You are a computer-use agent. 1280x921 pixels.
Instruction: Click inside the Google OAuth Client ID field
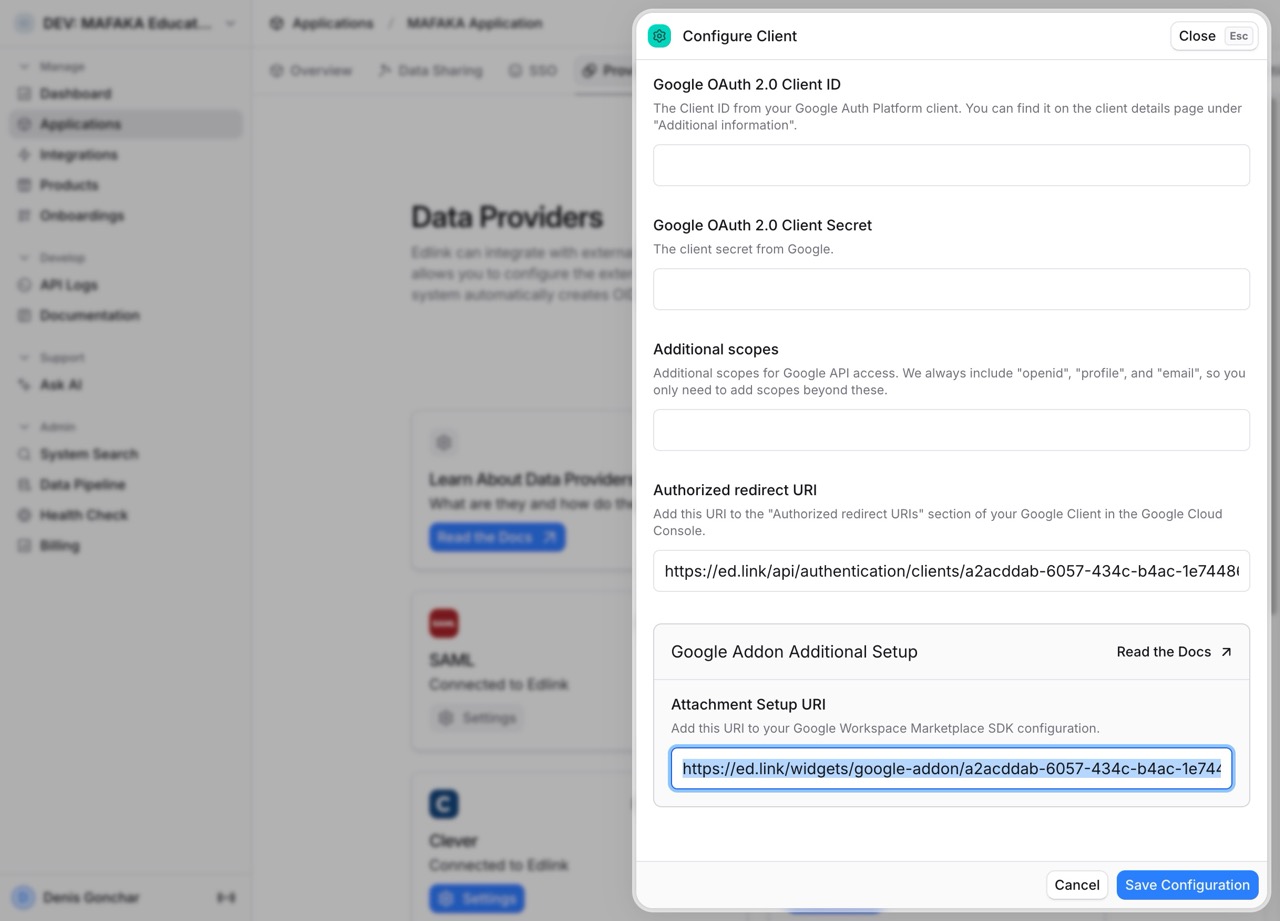pos(951,165)
